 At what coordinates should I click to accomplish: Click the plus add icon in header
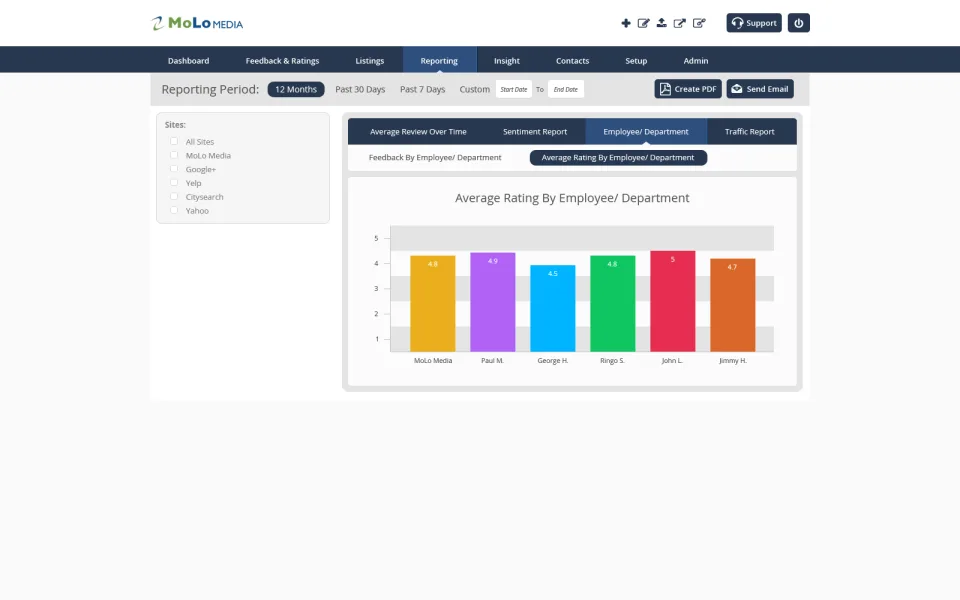coord(626,23)
